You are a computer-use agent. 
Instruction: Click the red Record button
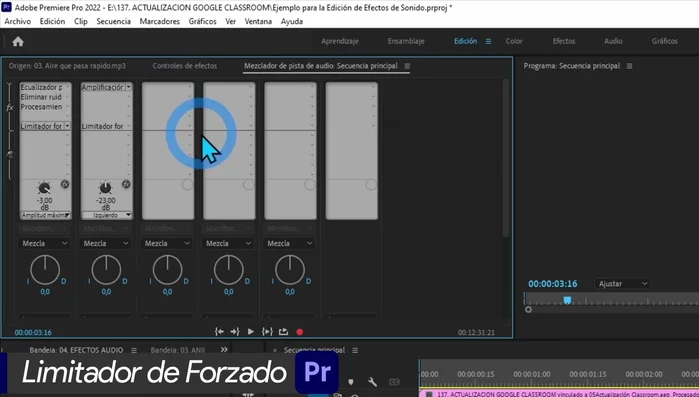click(300, 332)
